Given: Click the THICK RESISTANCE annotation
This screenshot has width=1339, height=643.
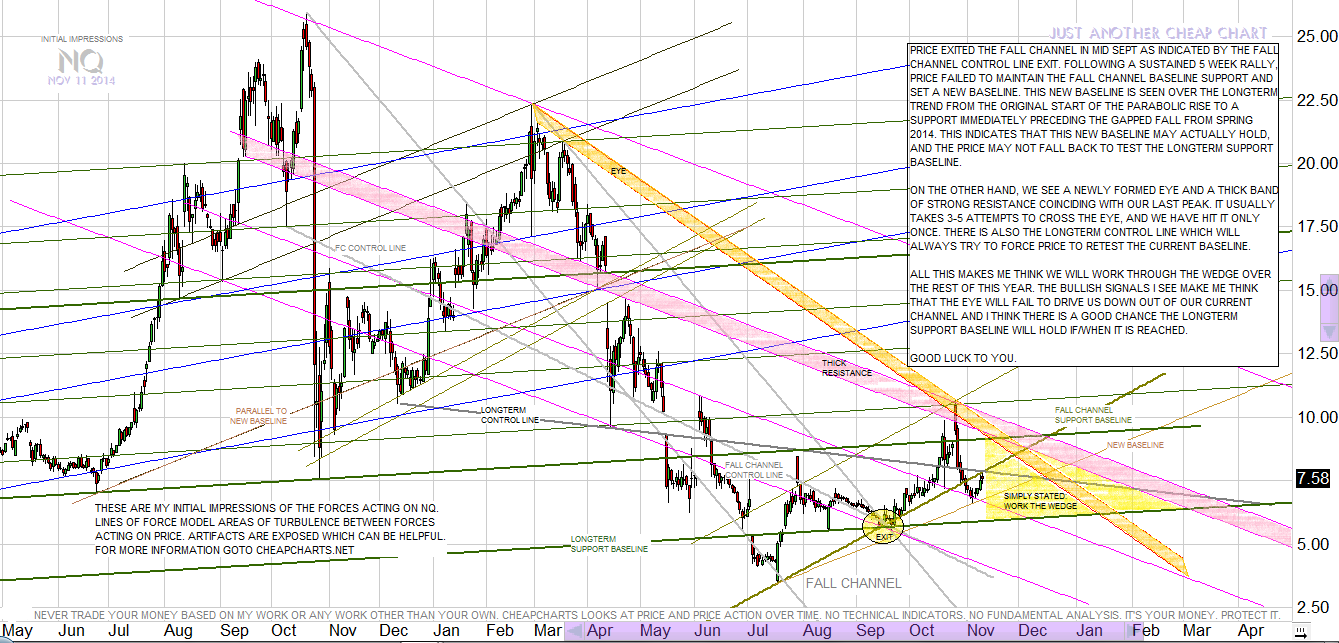Looking at the screenshot, I should [x=846, y=367].
